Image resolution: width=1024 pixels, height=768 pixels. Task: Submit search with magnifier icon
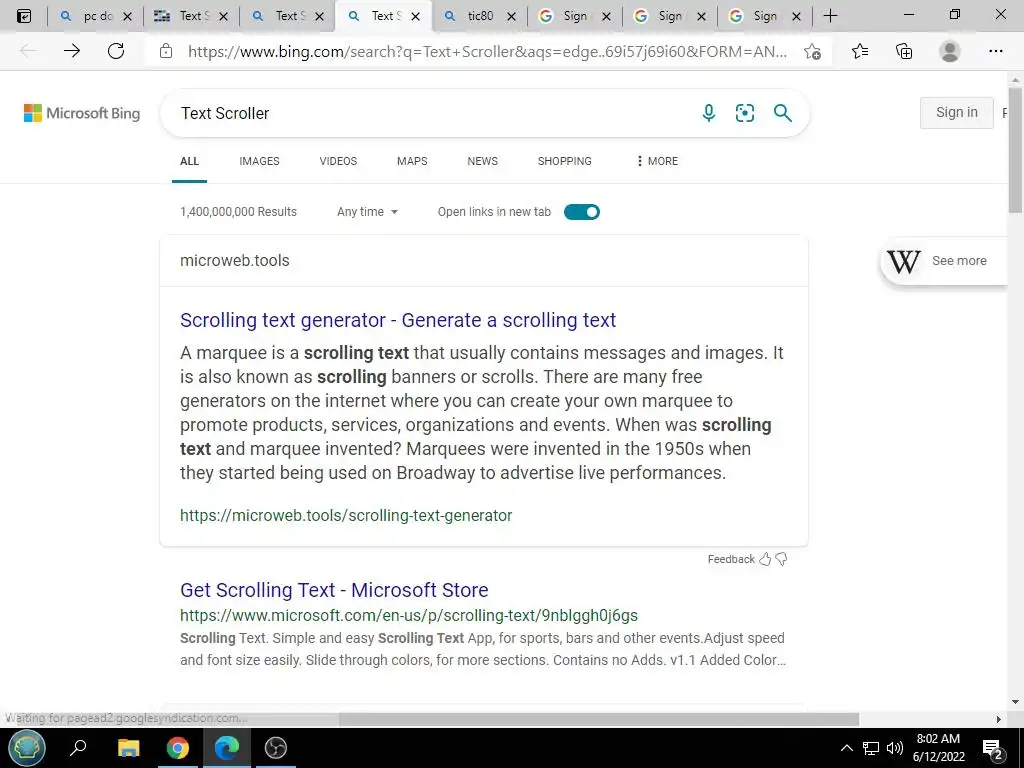(x=782, y=113)
